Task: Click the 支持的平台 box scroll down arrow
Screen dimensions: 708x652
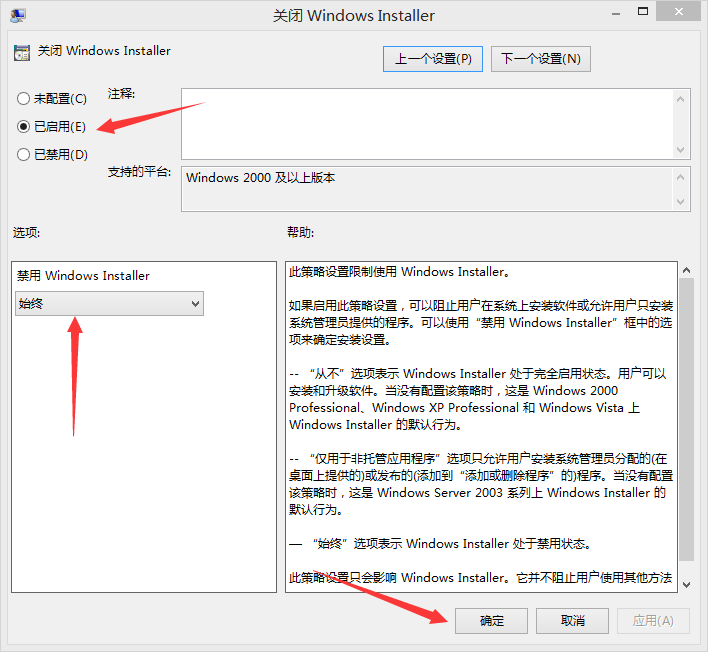Action: [x=680, y=201]
